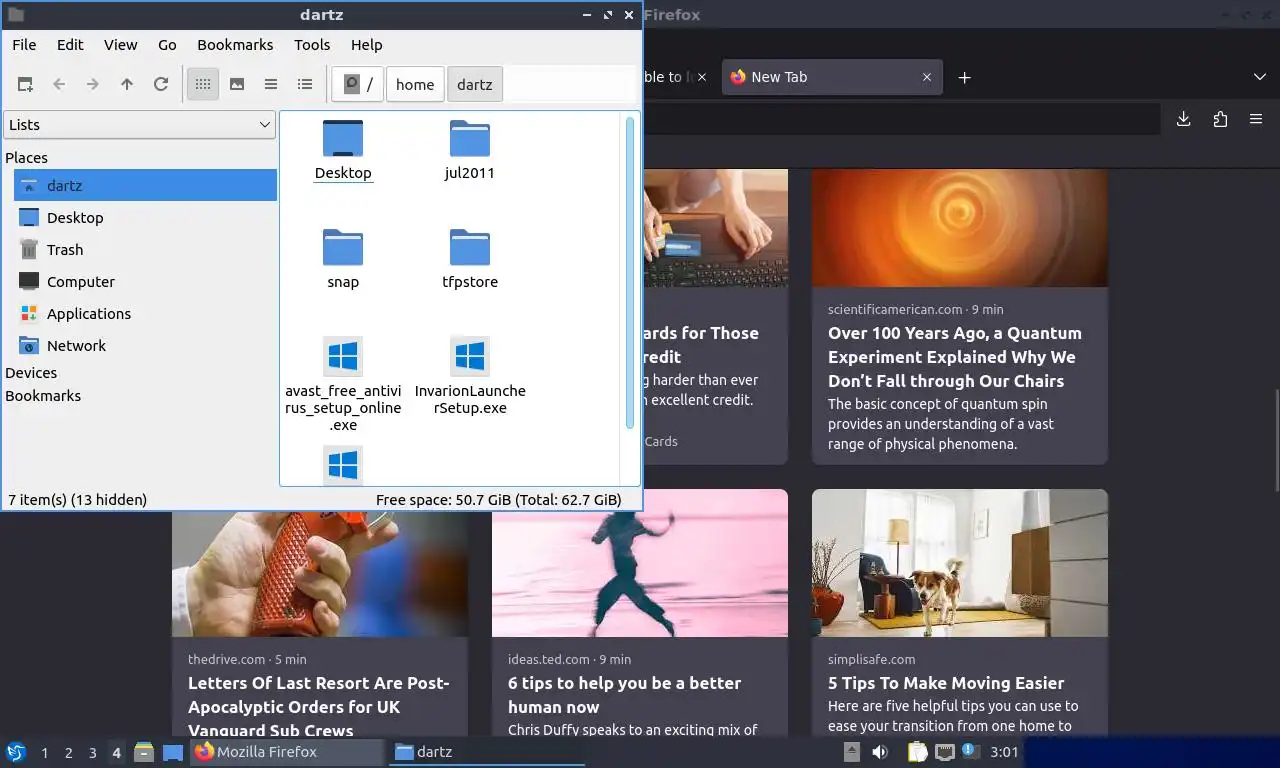Select the Desktop folder icon

[343, 150]
